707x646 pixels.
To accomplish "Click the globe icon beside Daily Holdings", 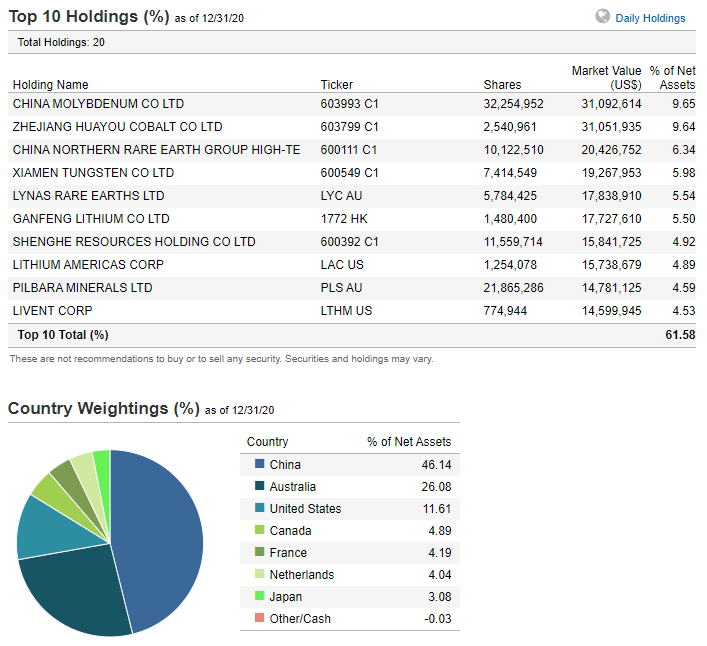I will pyautogui.click(x=602, y=16).
